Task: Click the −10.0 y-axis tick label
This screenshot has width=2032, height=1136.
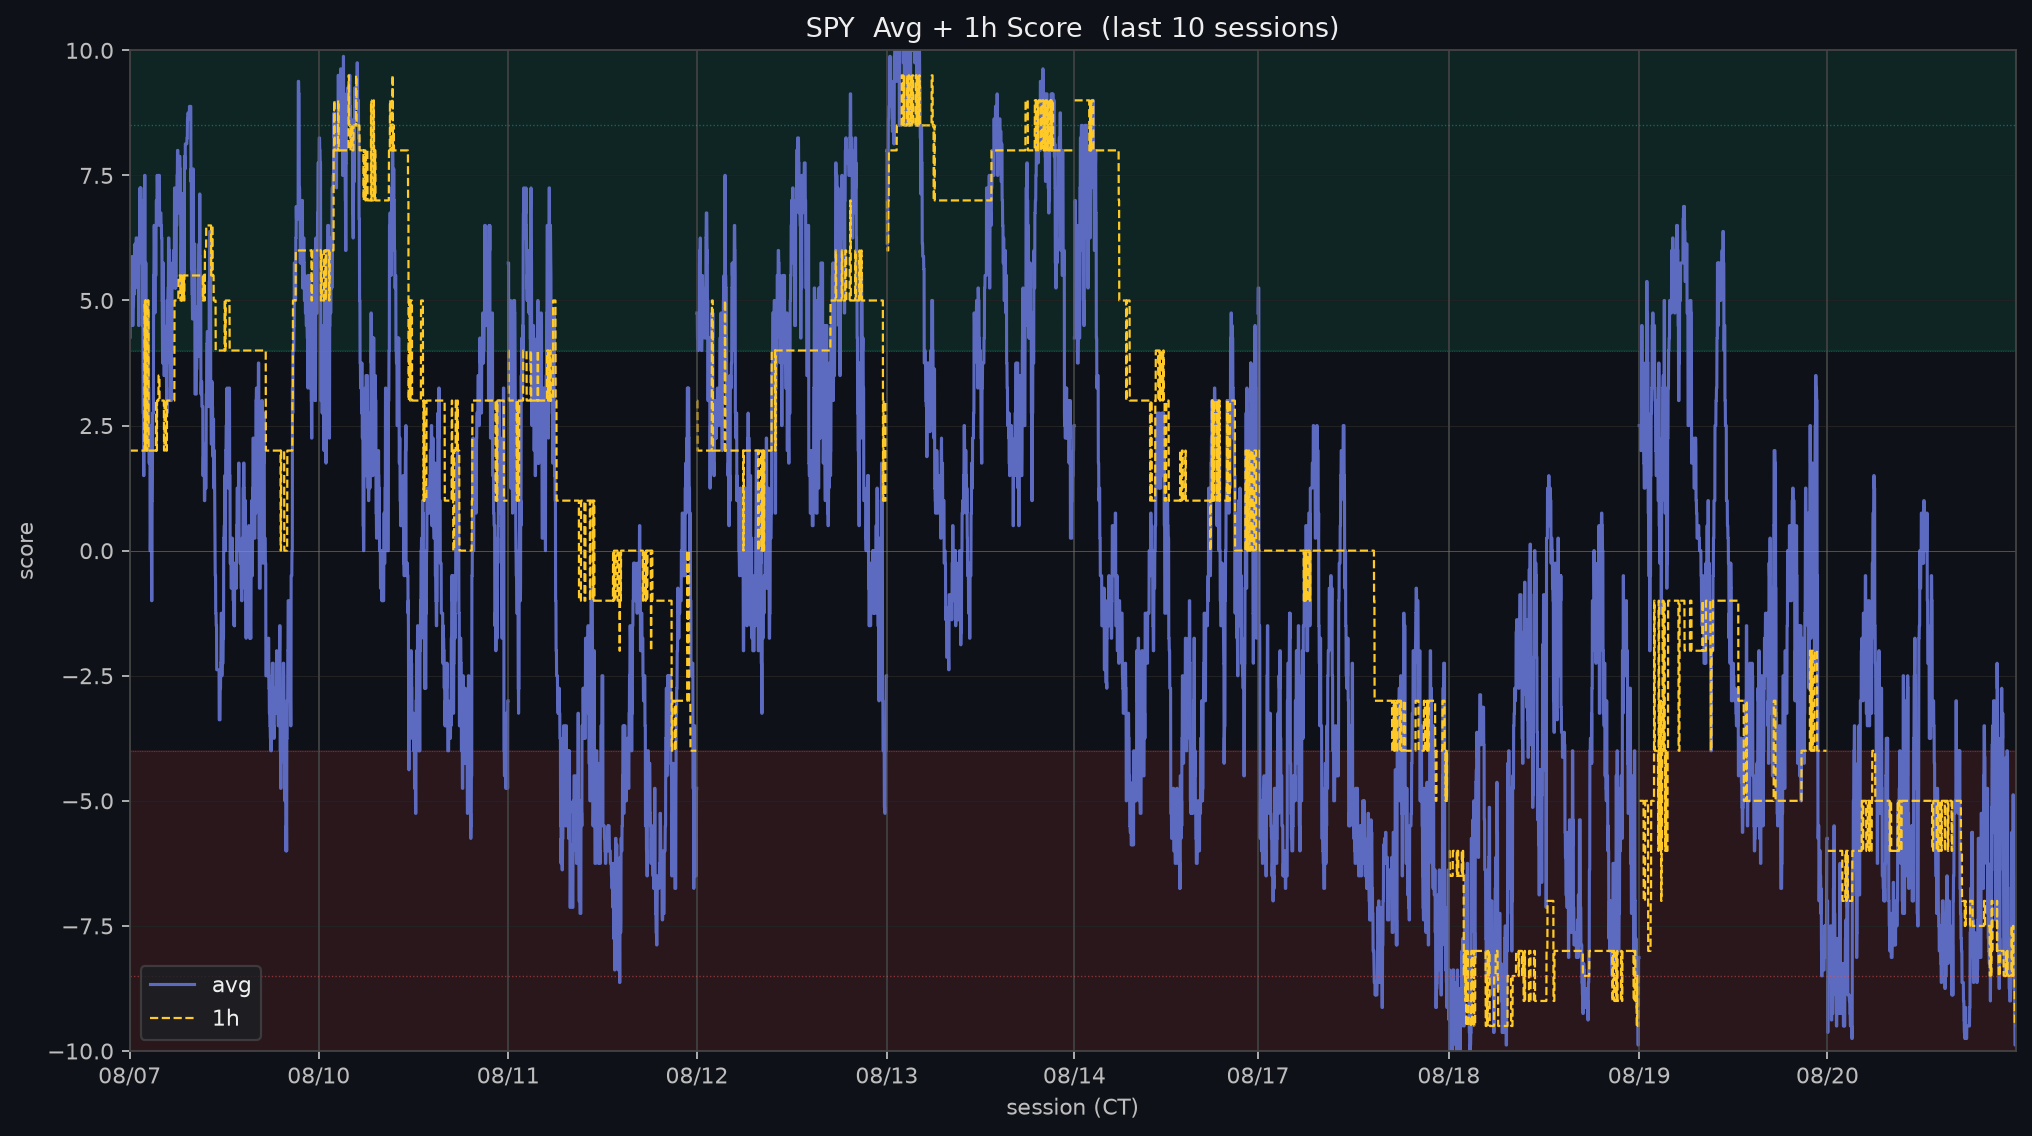Action: pyautogui.click(x=83, y=1051)
